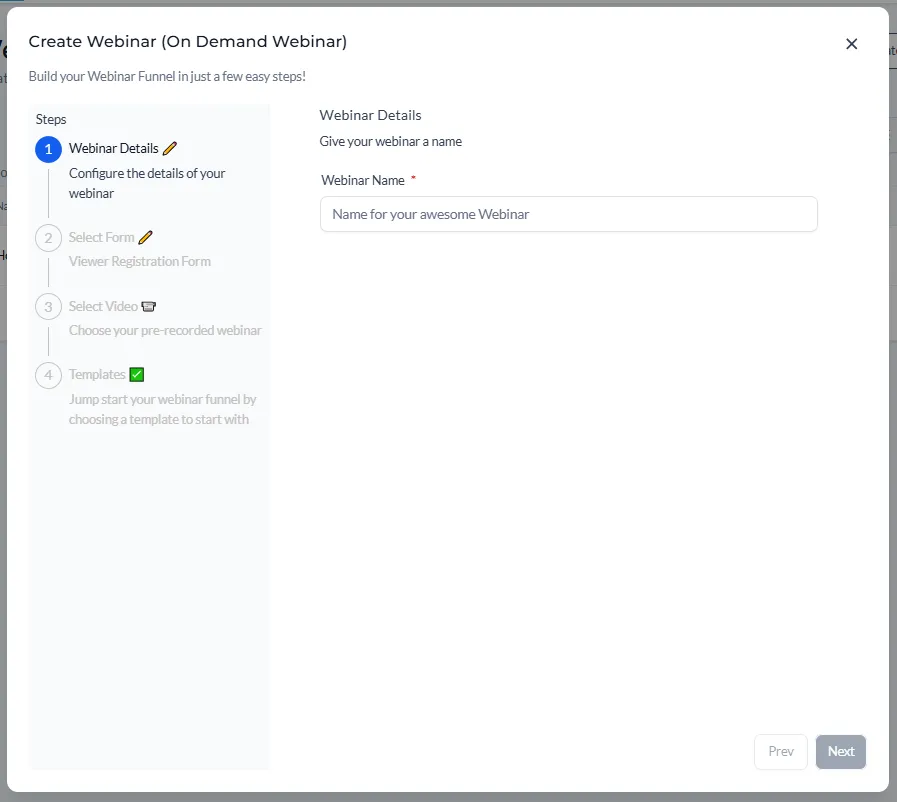The width and height of the screenshot is (897, 802).
Task: Click the pencil icon beside Webinar Details
Action: (x=170, y=148)
